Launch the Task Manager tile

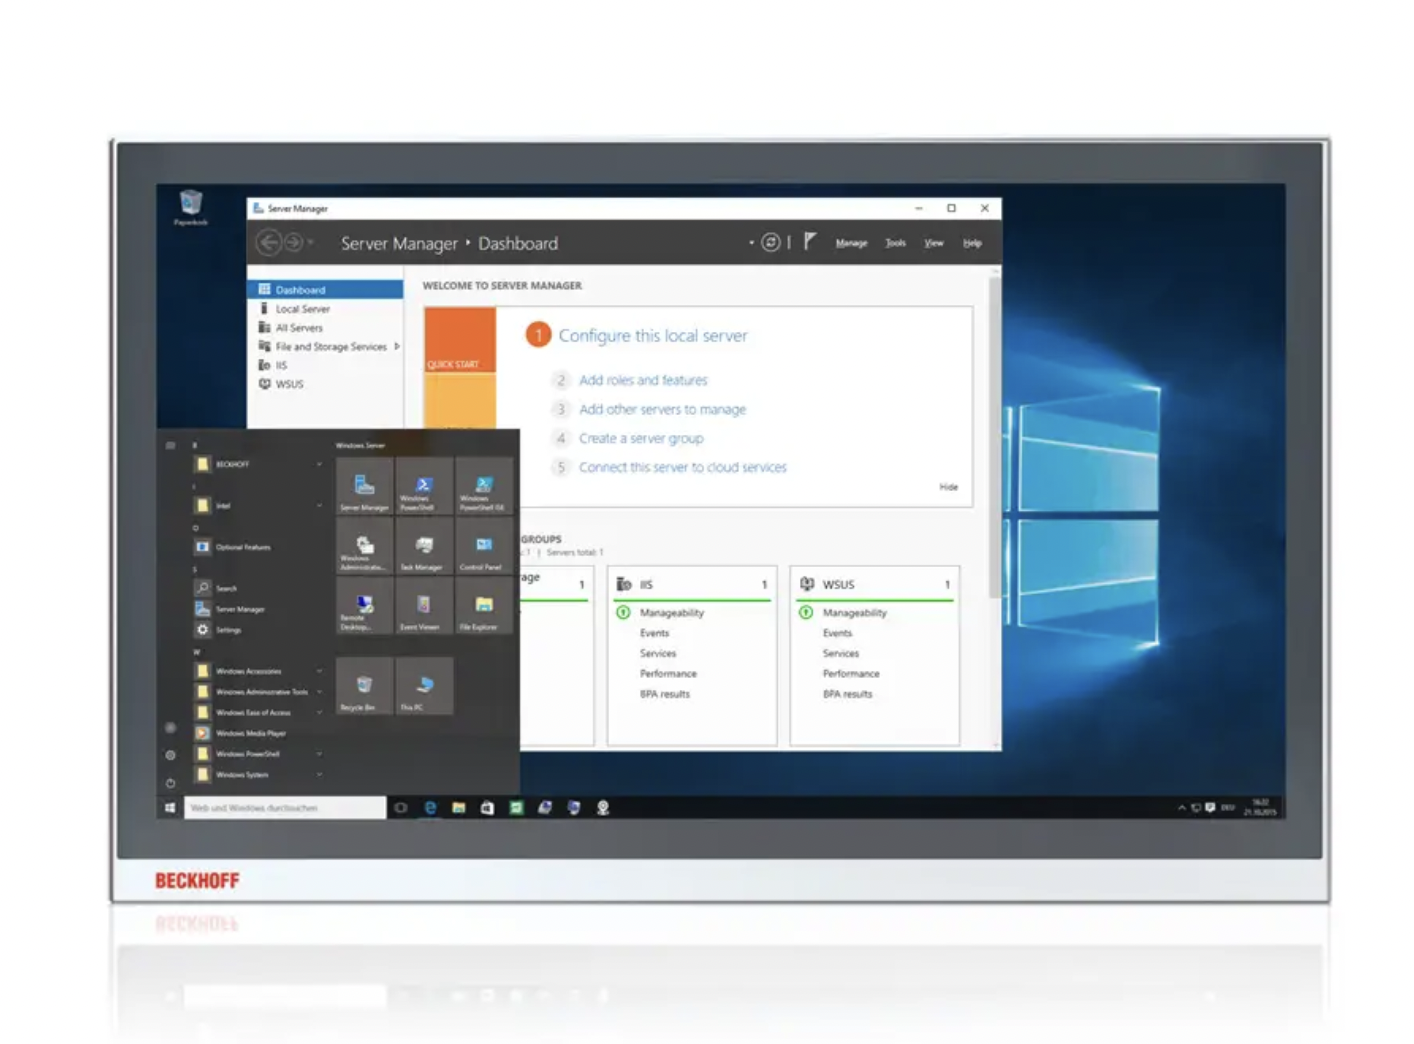tap(424, 547)
